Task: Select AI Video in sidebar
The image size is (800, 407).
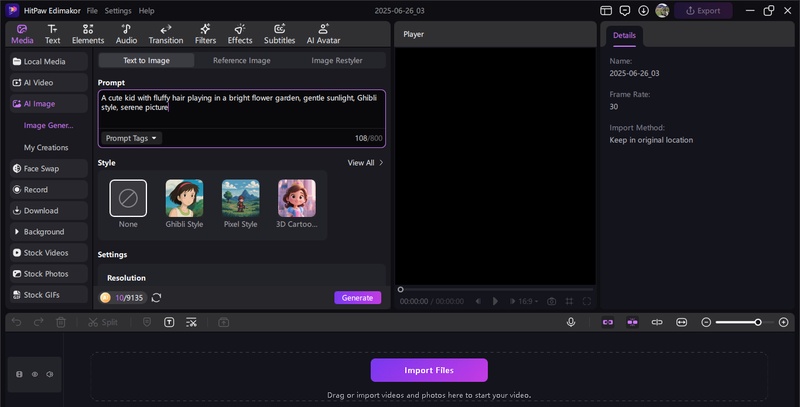Action: (48, 82)
